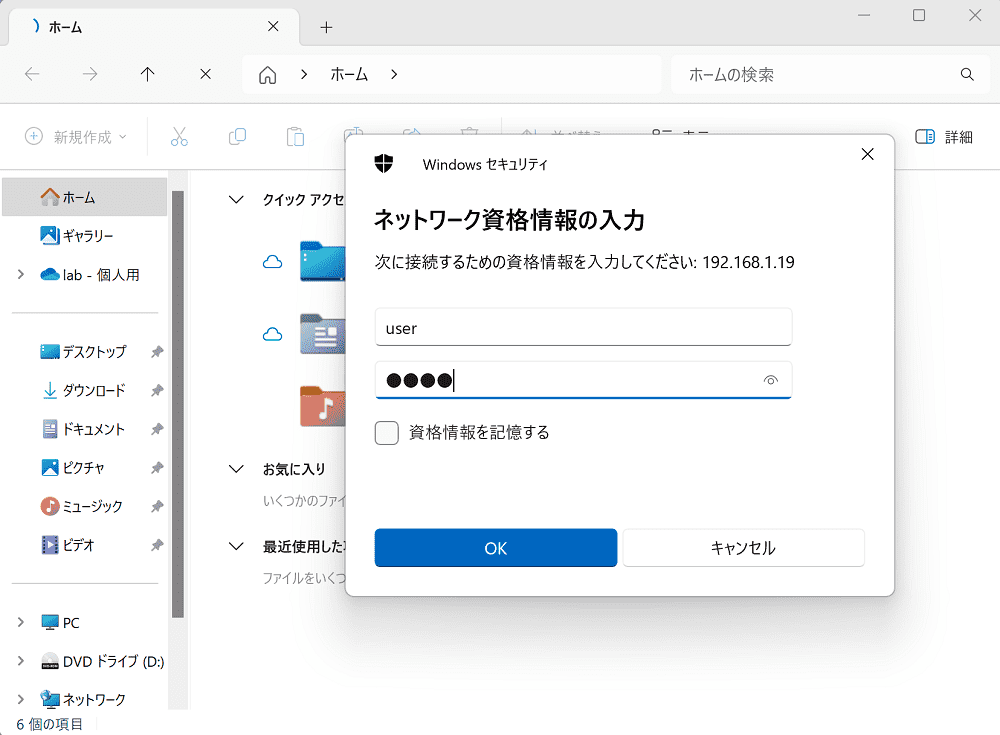Click OK in the Windows Security dialog

point(496,547)
